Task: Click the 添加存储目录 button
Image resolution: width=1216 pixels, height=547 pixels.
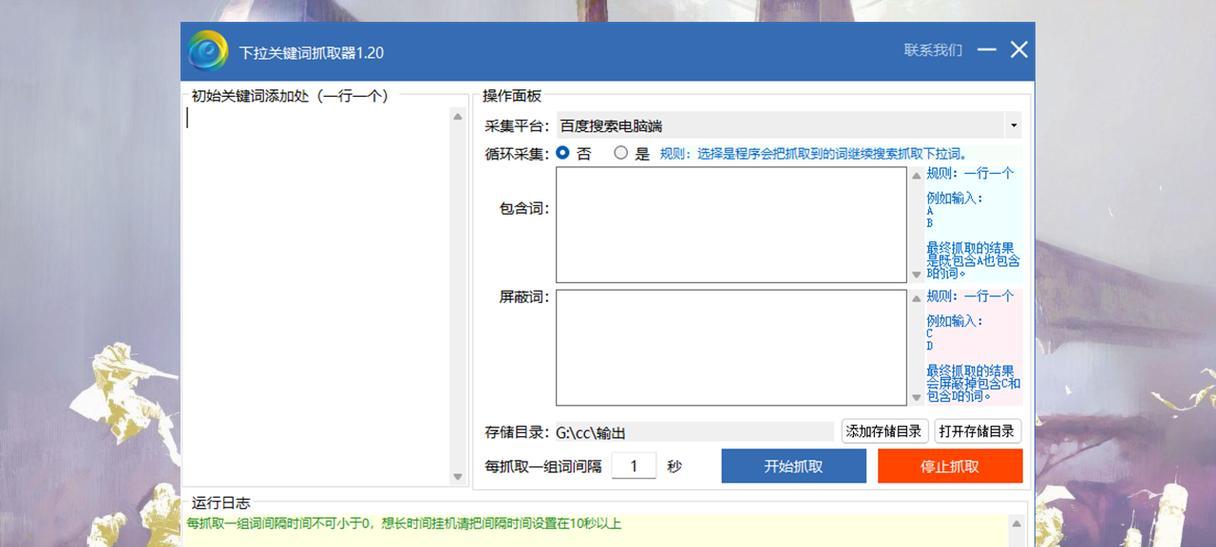Action: pos(884,431)
